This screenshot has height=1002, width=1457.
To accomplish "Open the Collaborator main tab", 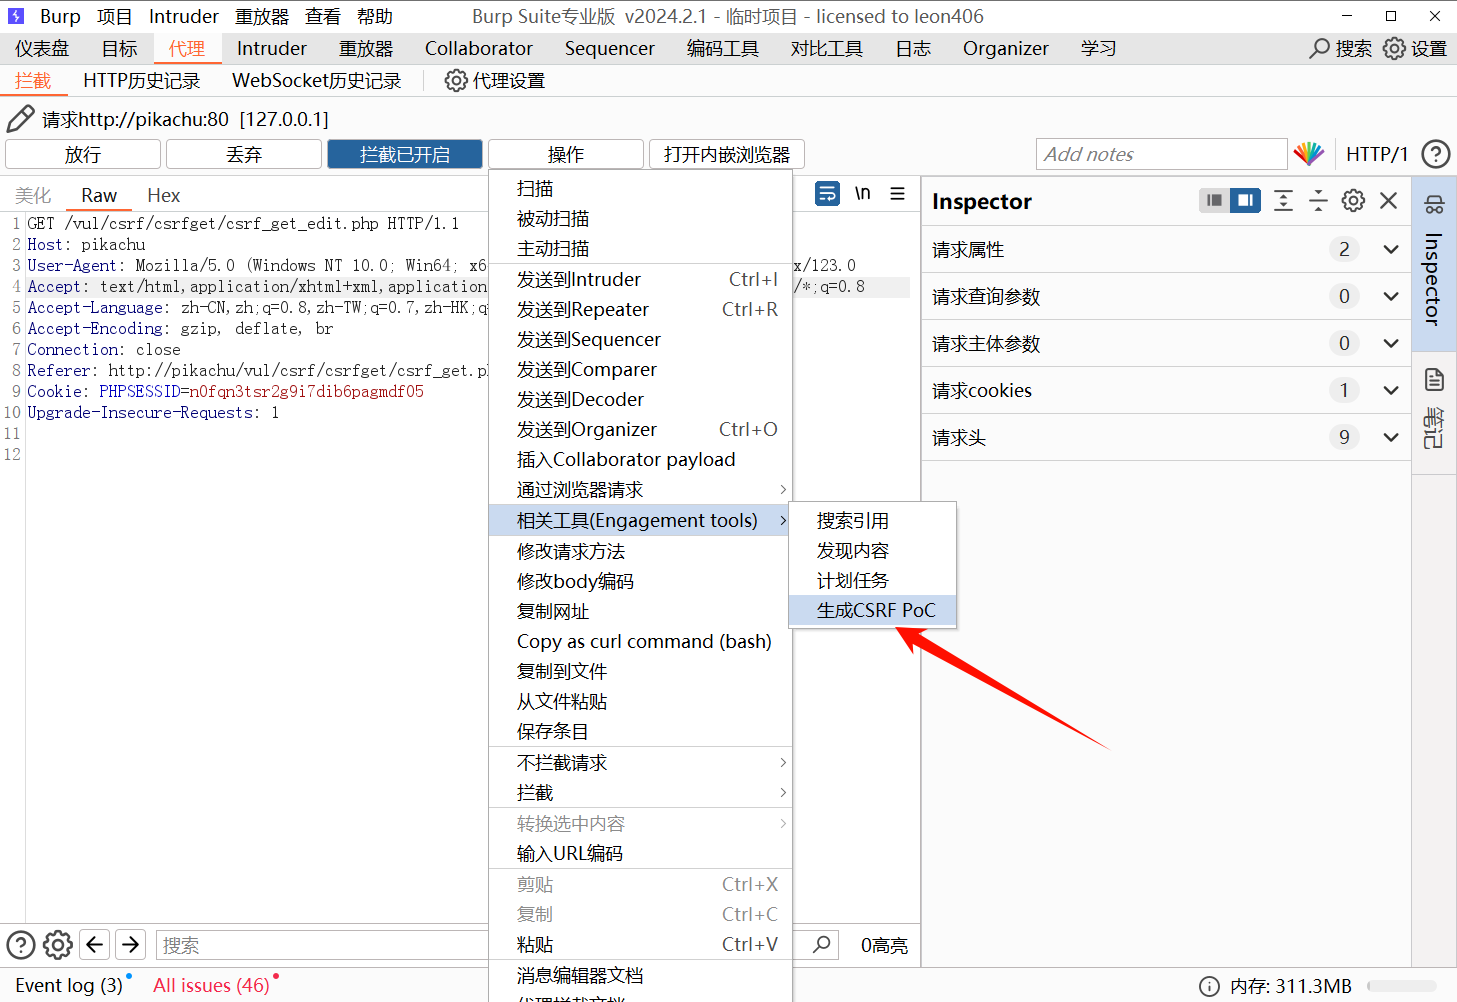I will 479,48.
